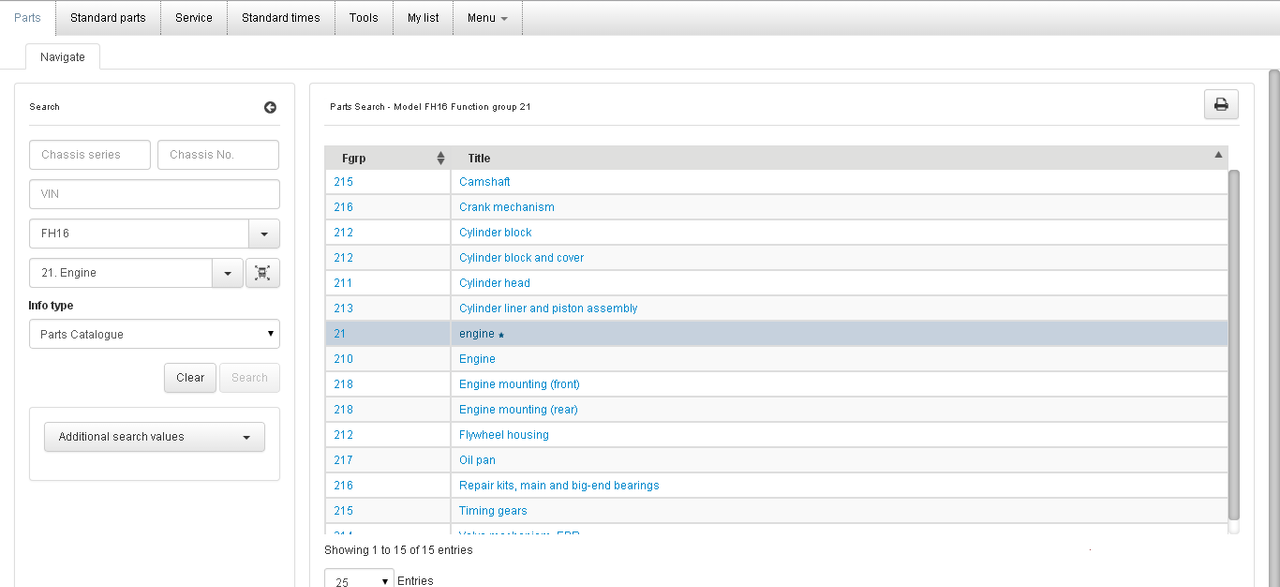
Task: Select the Navigate sub-tab
Action: [x=63, y=57]
